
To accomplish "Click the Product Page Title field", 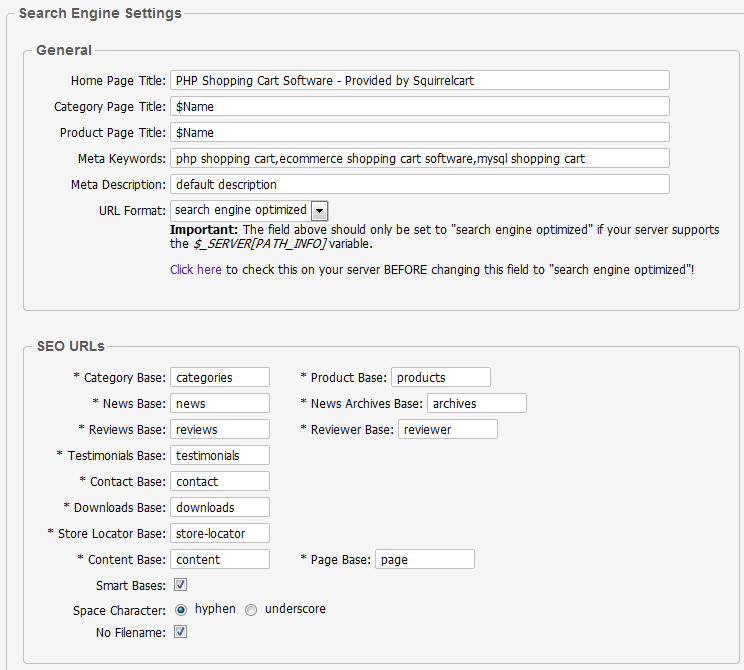I will click(419, 132).
